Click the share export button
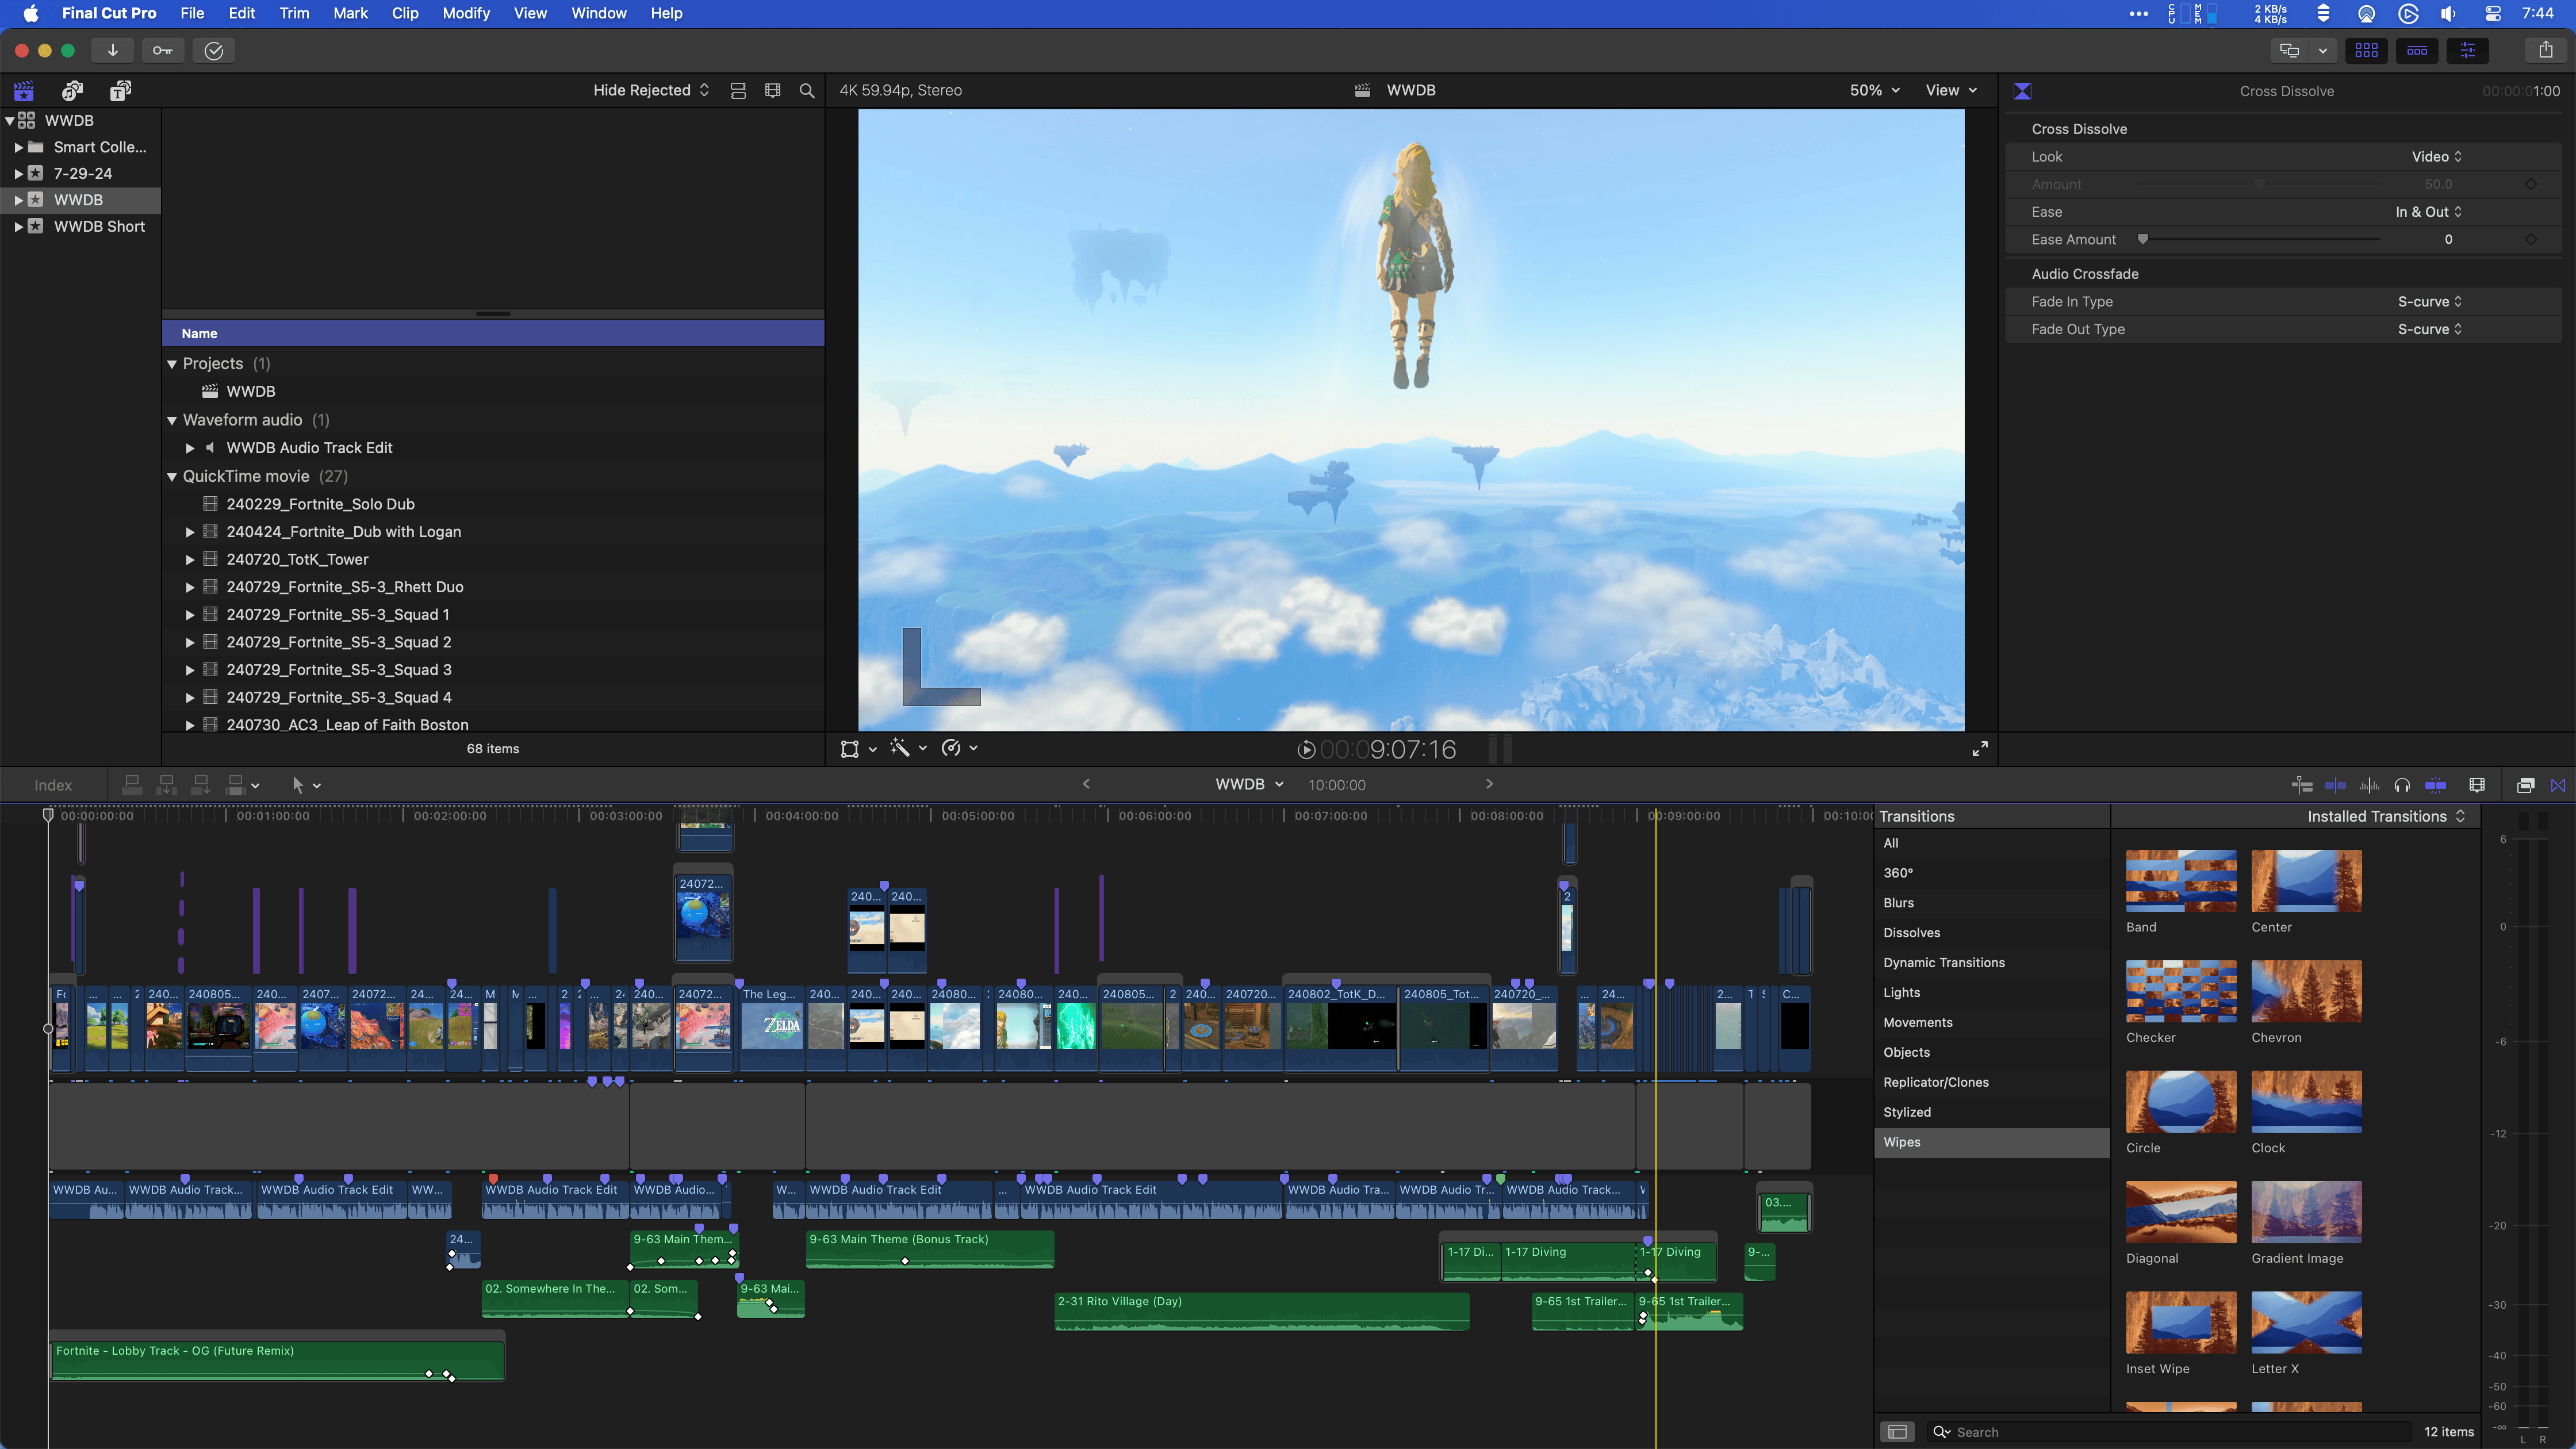Image resolution: width=2576 pixels, height=1449 pixels. point(2545,50)
